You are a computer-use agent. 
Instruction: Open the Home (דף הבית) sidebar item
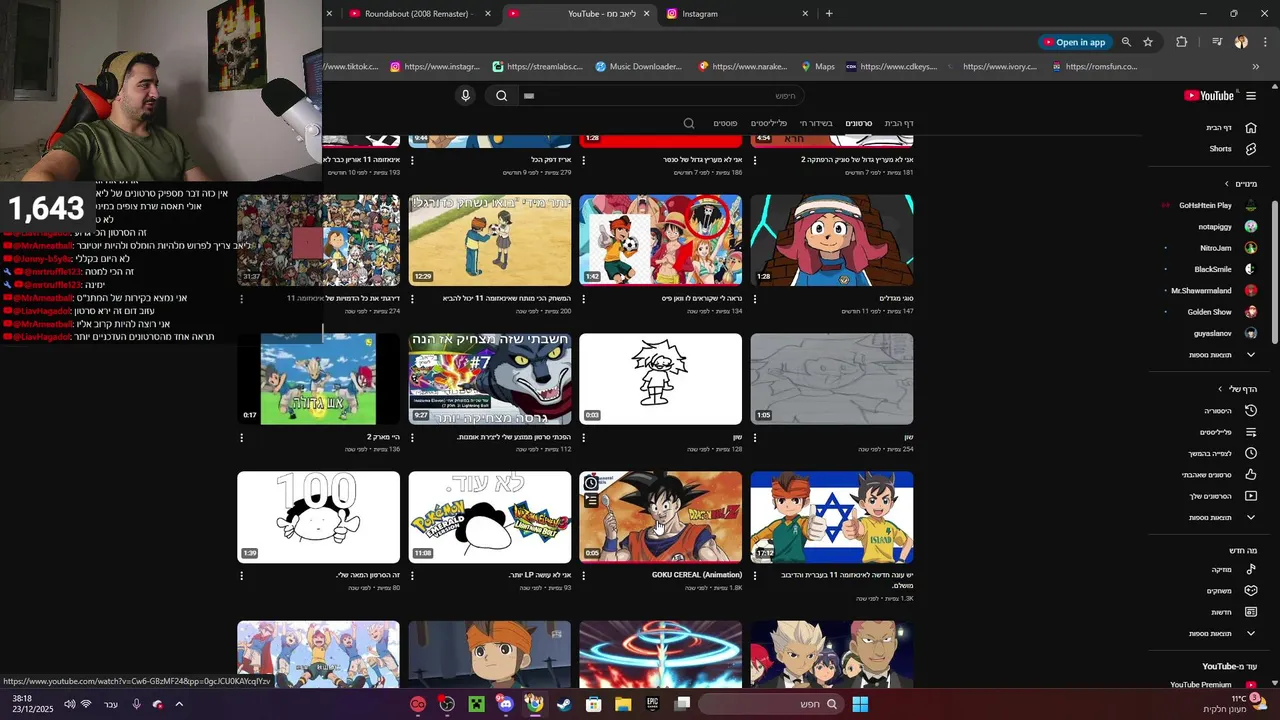click(1231, 128)
